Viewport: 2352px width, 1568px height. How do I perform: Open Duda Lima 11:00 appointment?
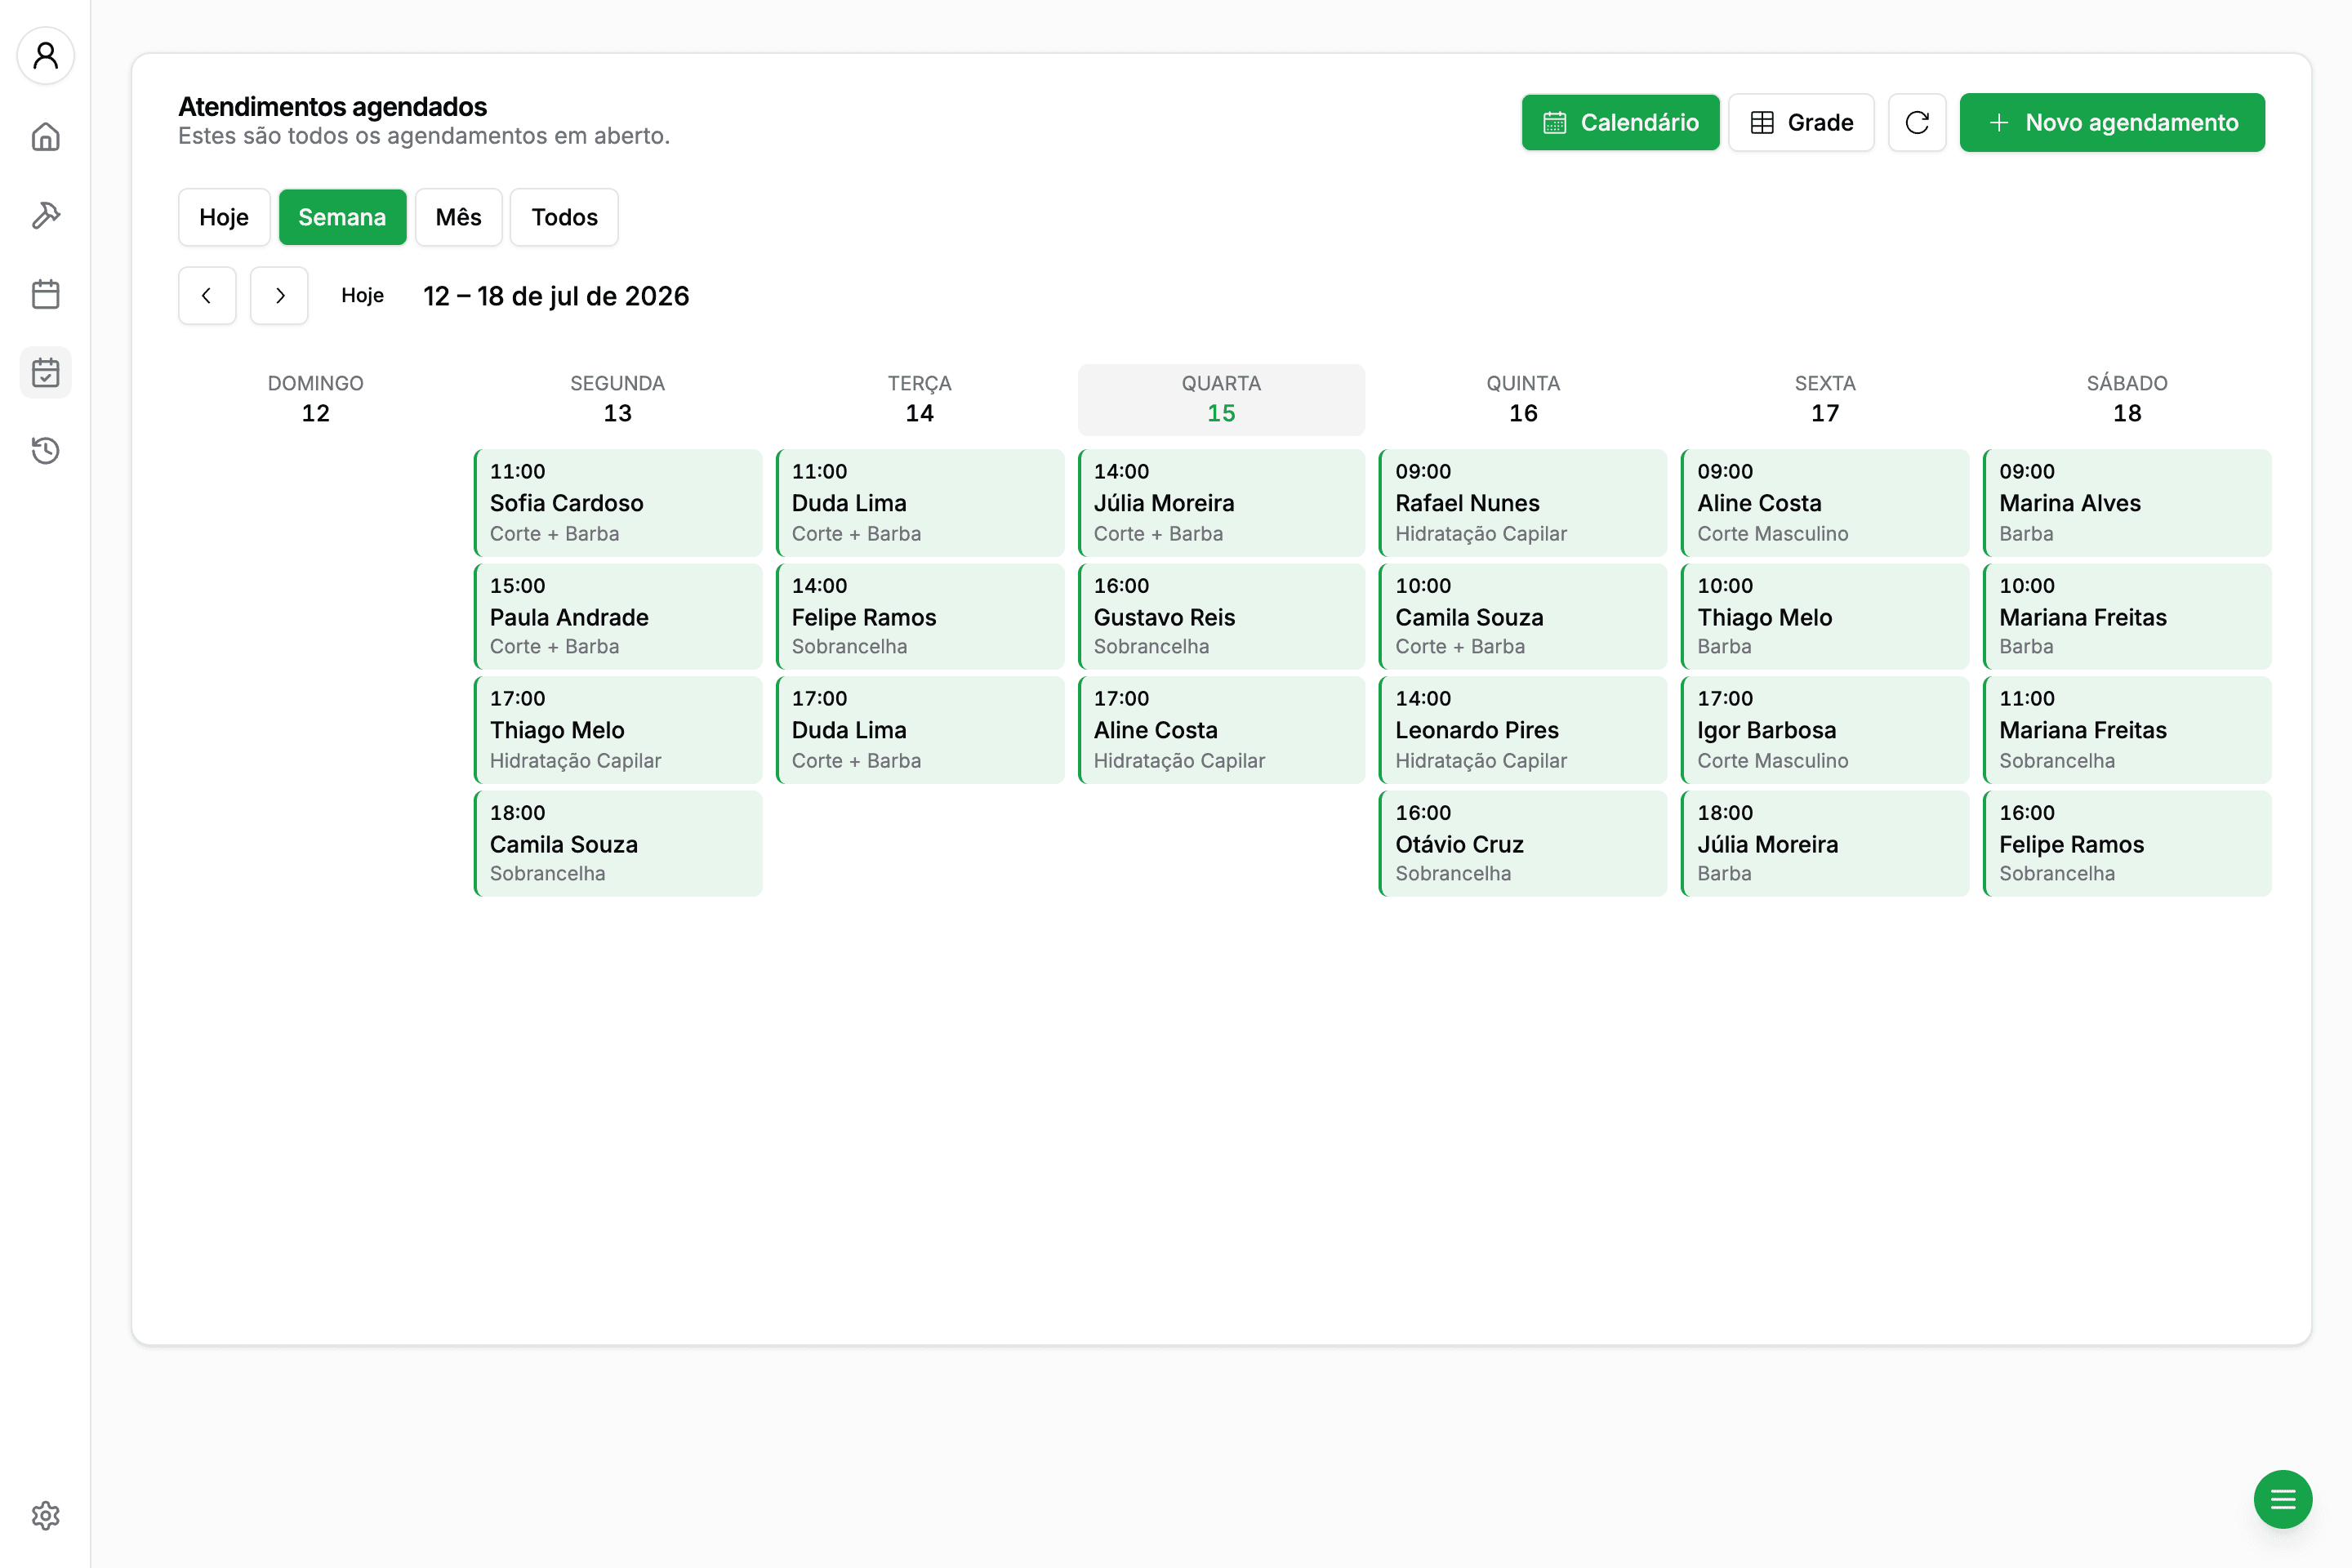pos(920,502)
